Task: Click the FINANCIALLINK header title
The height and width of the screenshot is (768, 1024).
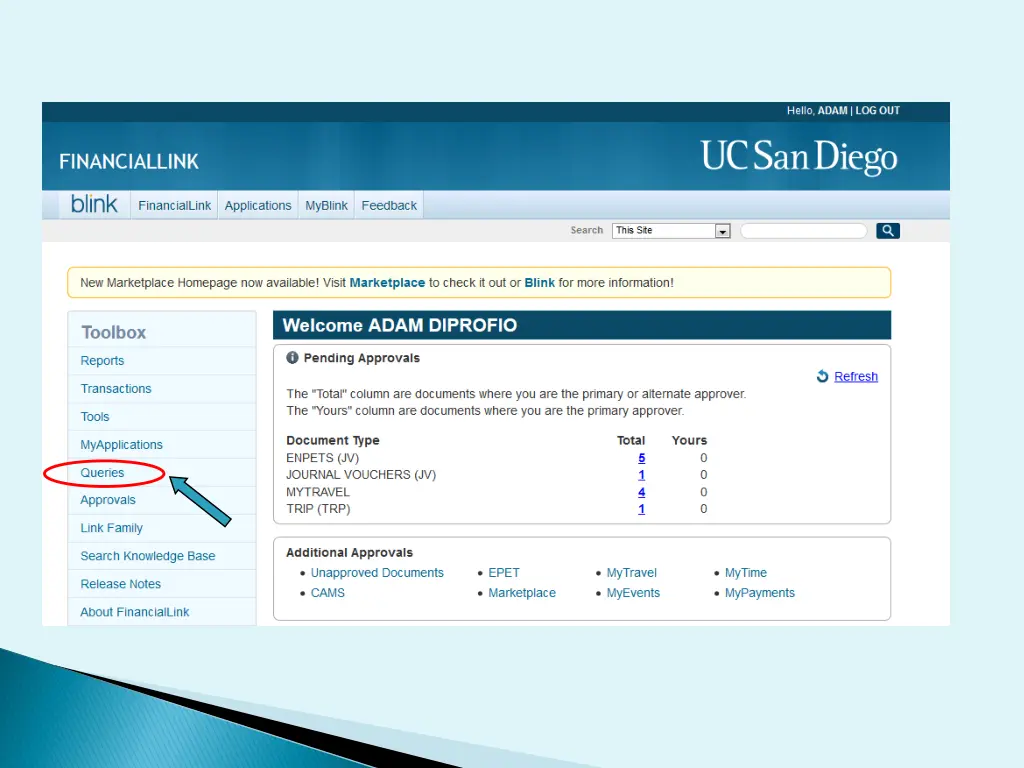Action: coord(129,162)
